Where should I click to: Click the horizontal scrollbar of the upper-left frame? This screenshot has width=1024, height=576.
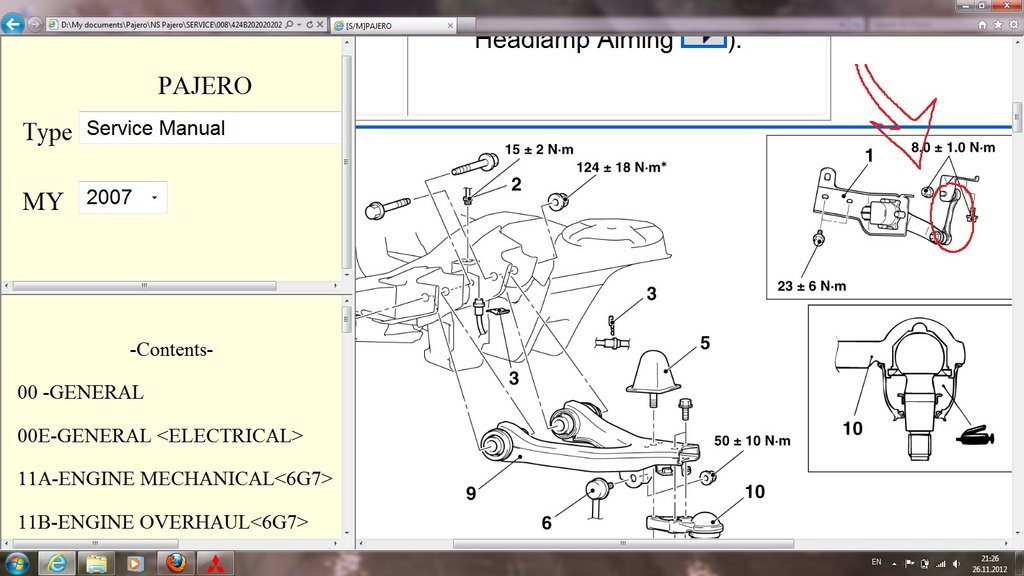tap(171, 286)
